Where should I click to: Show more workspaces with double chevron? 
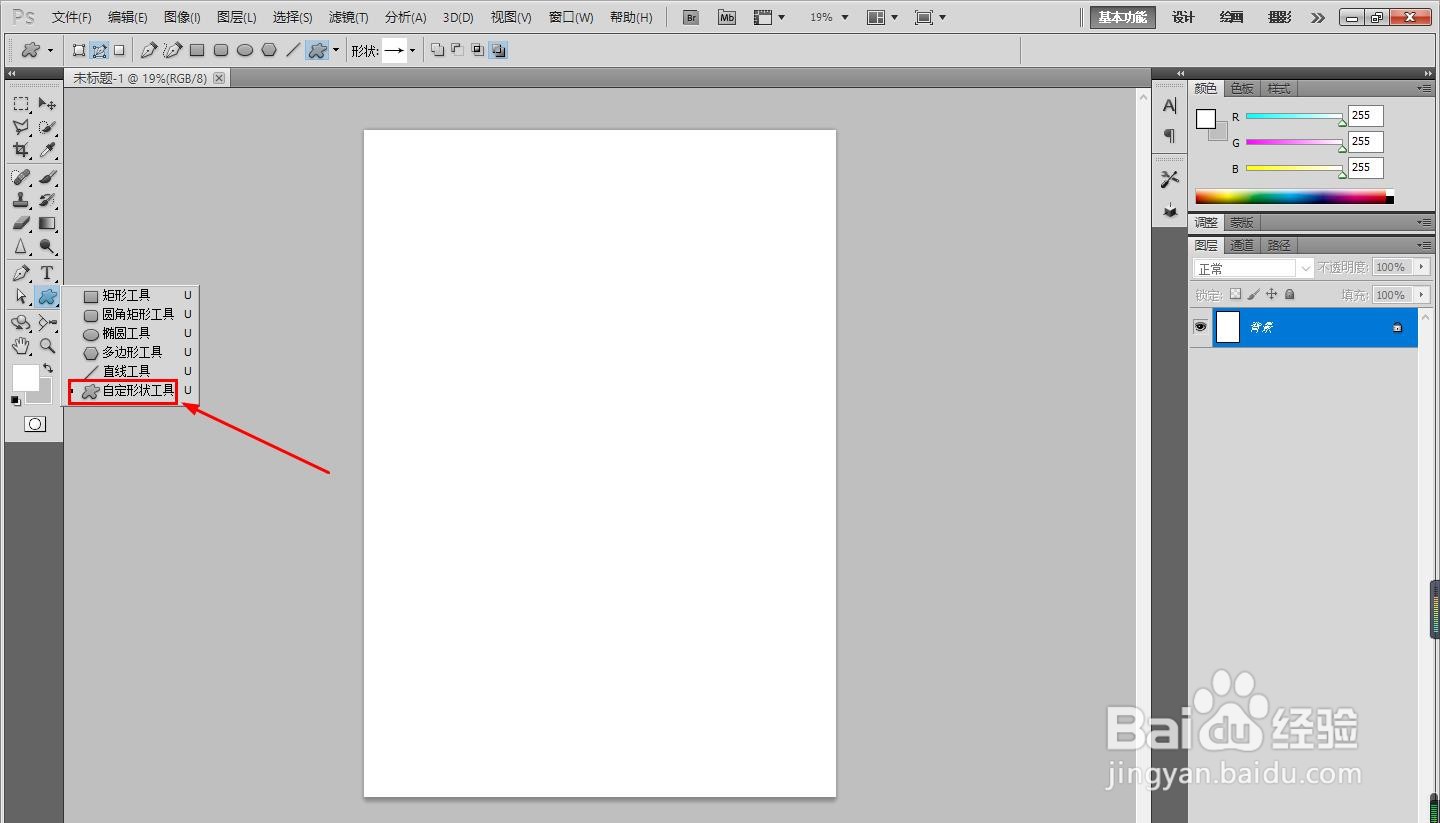[x=1318, y=17]
